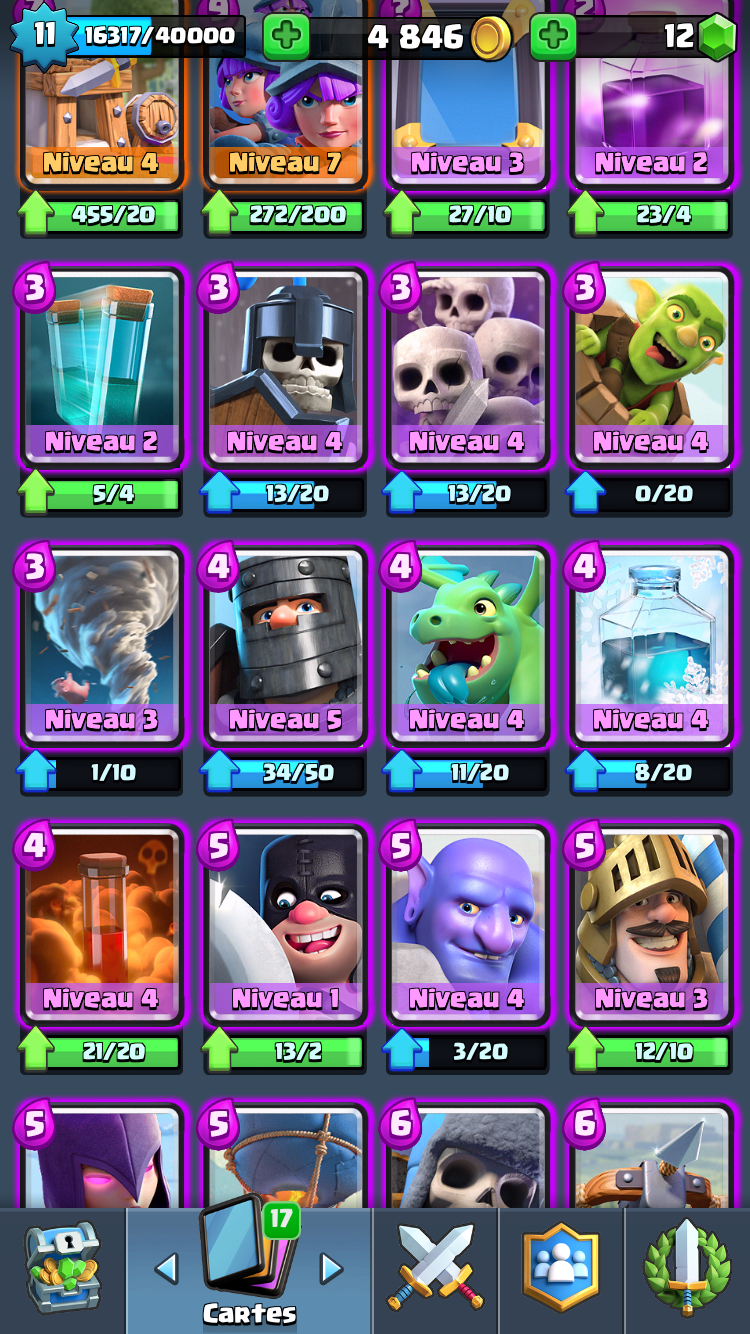Tap the green emerald gem icon

pos(717,38)
